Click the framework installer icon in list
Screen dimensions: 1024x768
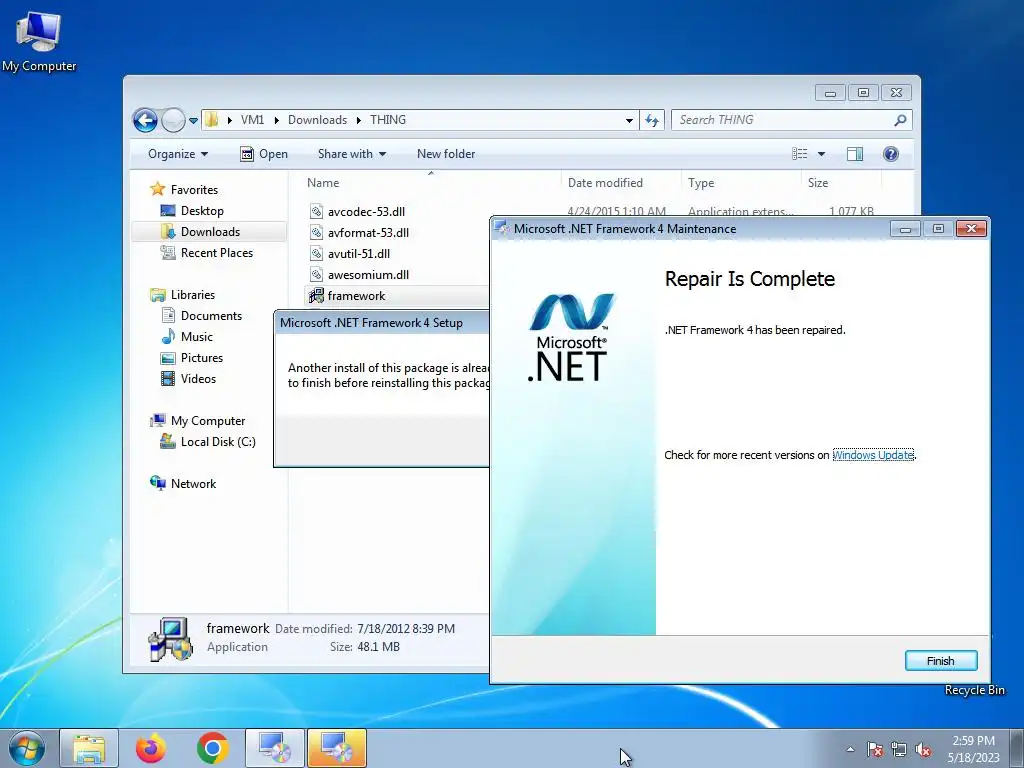(316, 296)
